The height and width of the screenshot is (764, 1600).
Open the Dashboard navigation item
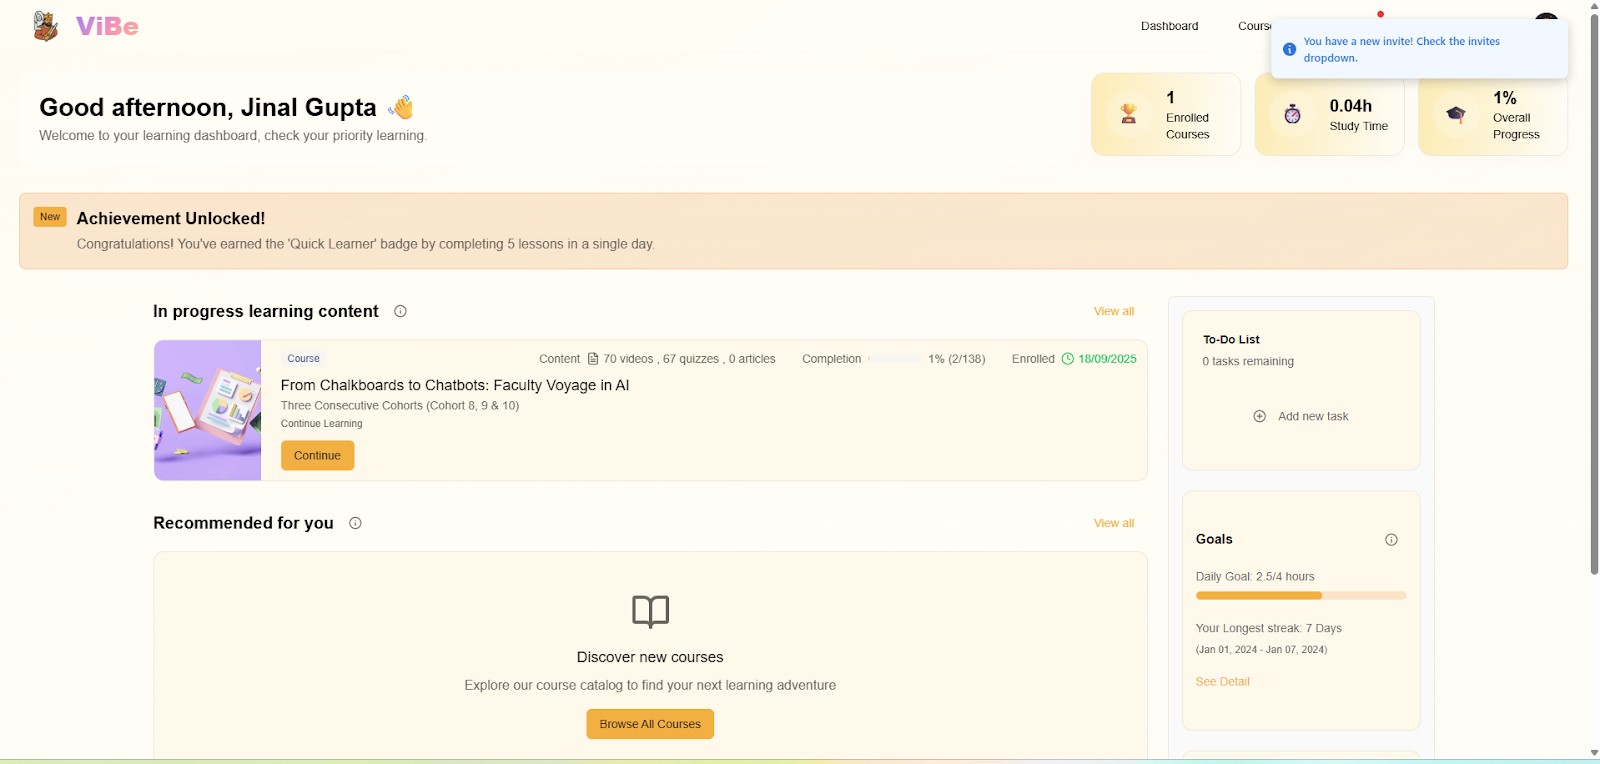coord(1169,26)
